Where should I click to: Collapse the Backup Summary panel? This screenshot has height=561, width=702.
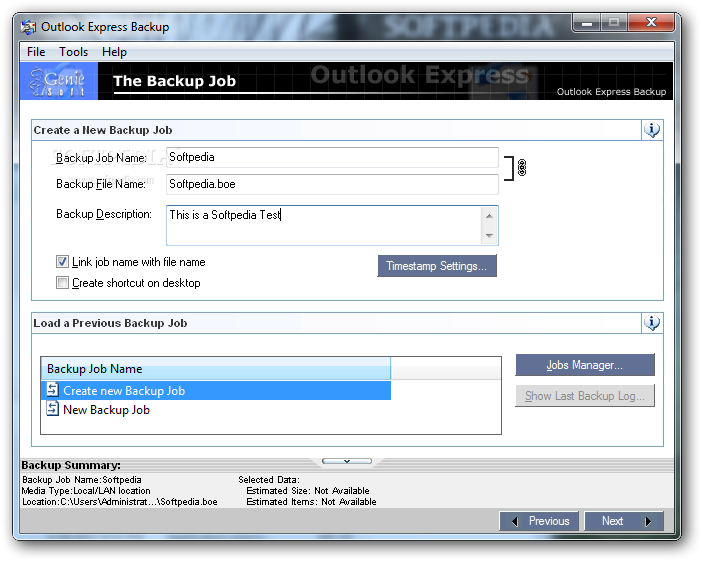click(347, 461)
